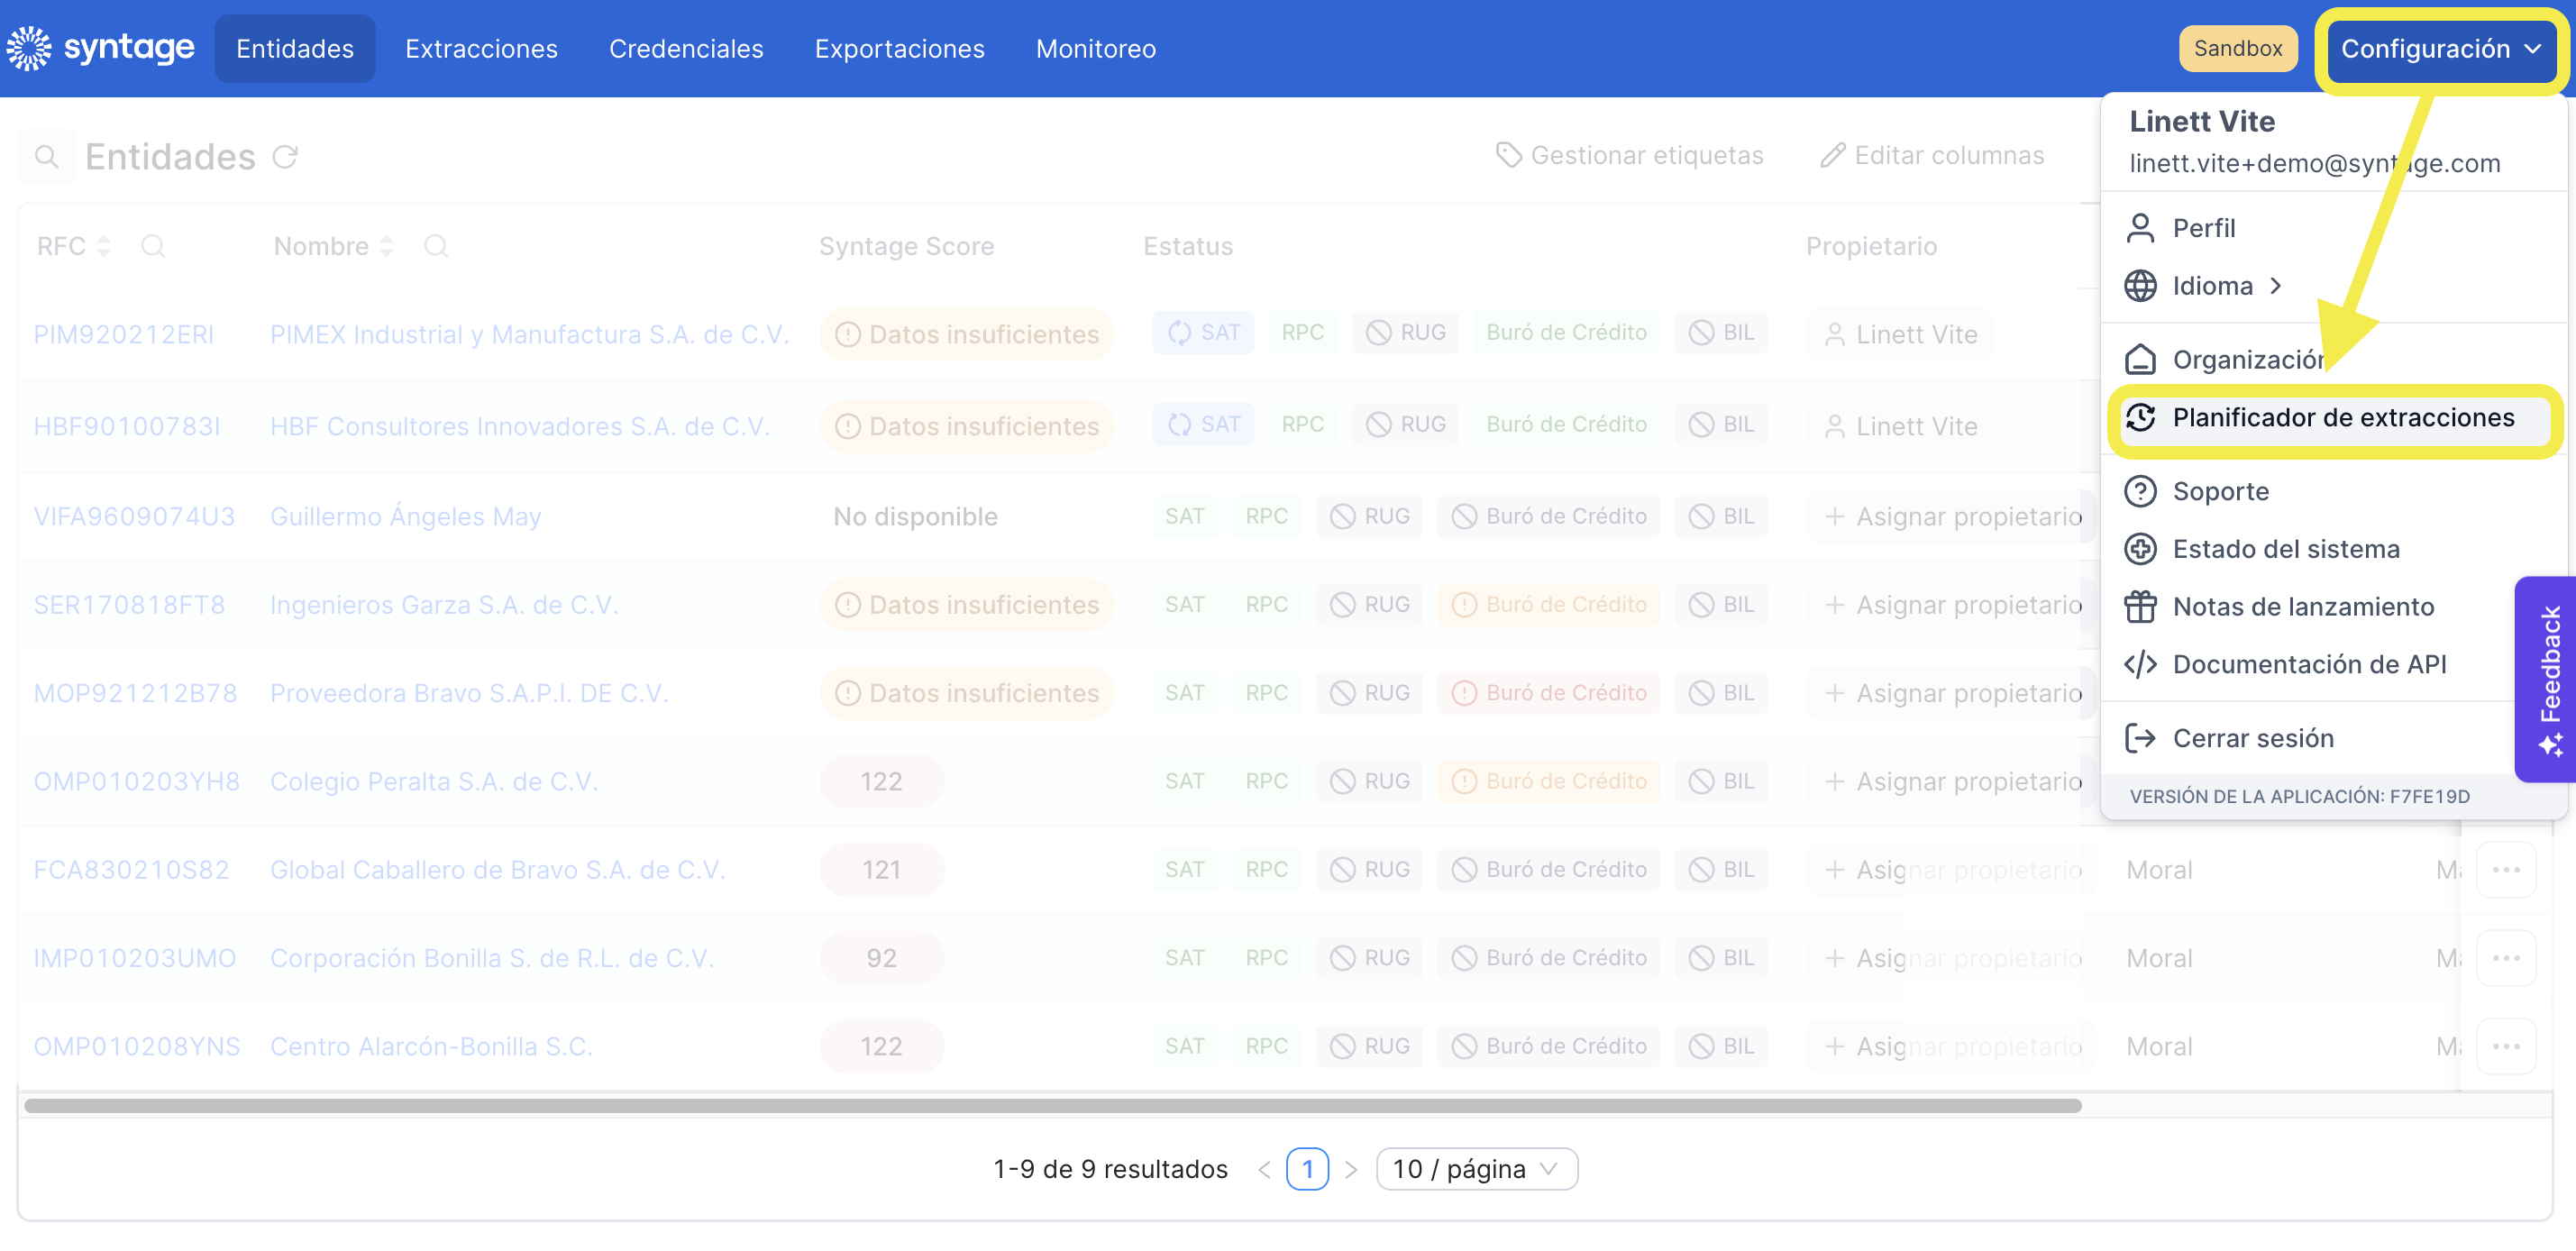Open the 10 / página selector
This screenshot has height=1251, width=2576.
pos(1476,1169)
